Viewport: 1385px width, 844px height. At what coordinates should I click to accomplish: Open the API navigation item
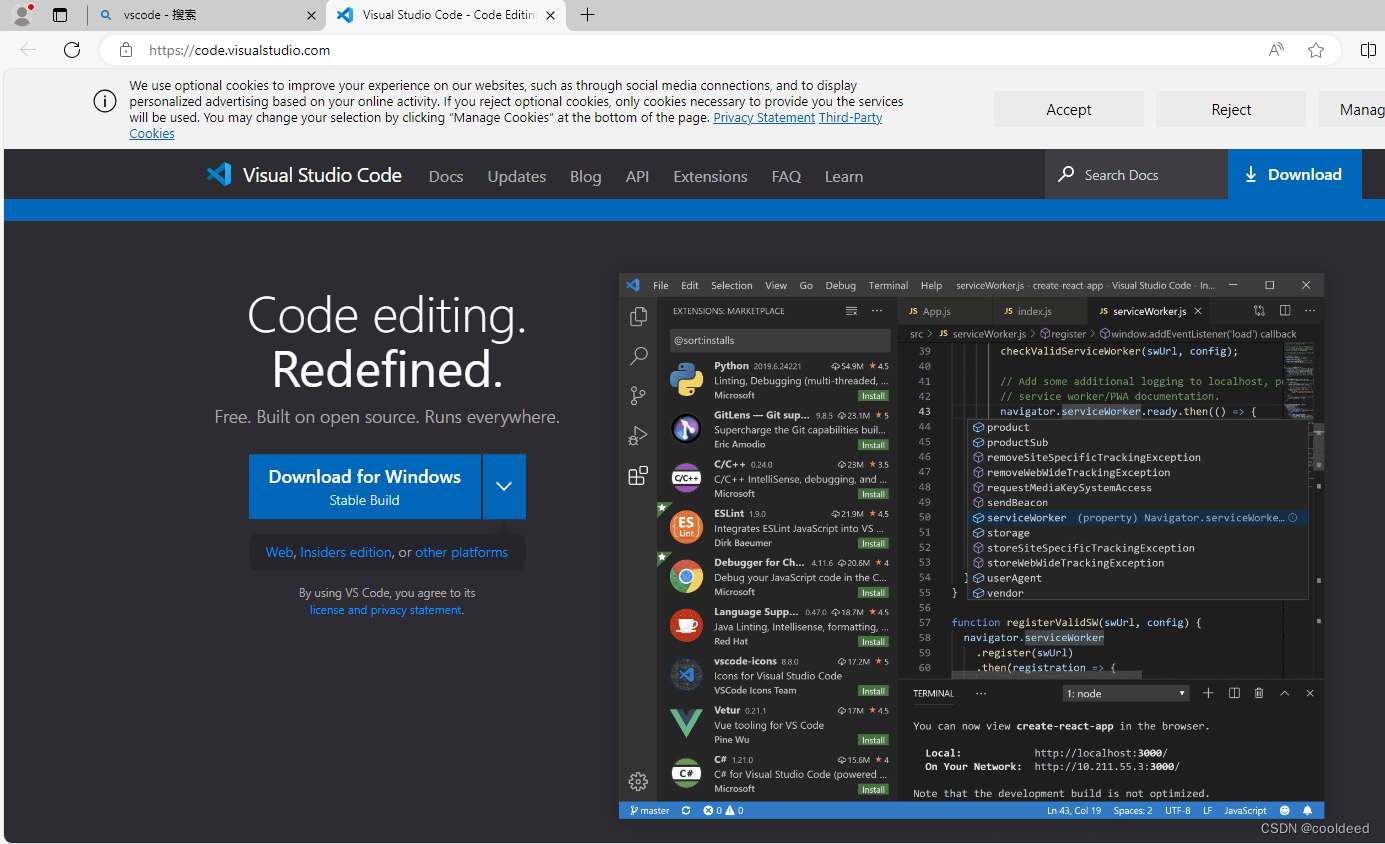click(x=637, y=176)
